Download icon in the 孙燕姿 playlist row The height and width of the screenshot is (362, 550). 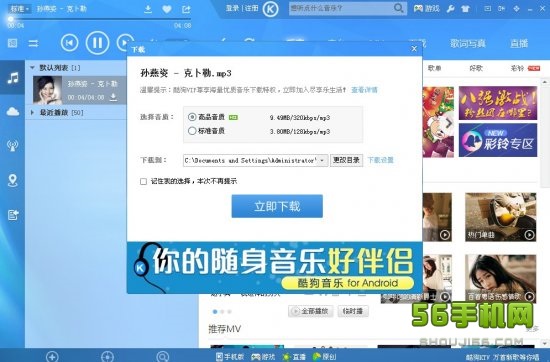[x=113, y=97]
